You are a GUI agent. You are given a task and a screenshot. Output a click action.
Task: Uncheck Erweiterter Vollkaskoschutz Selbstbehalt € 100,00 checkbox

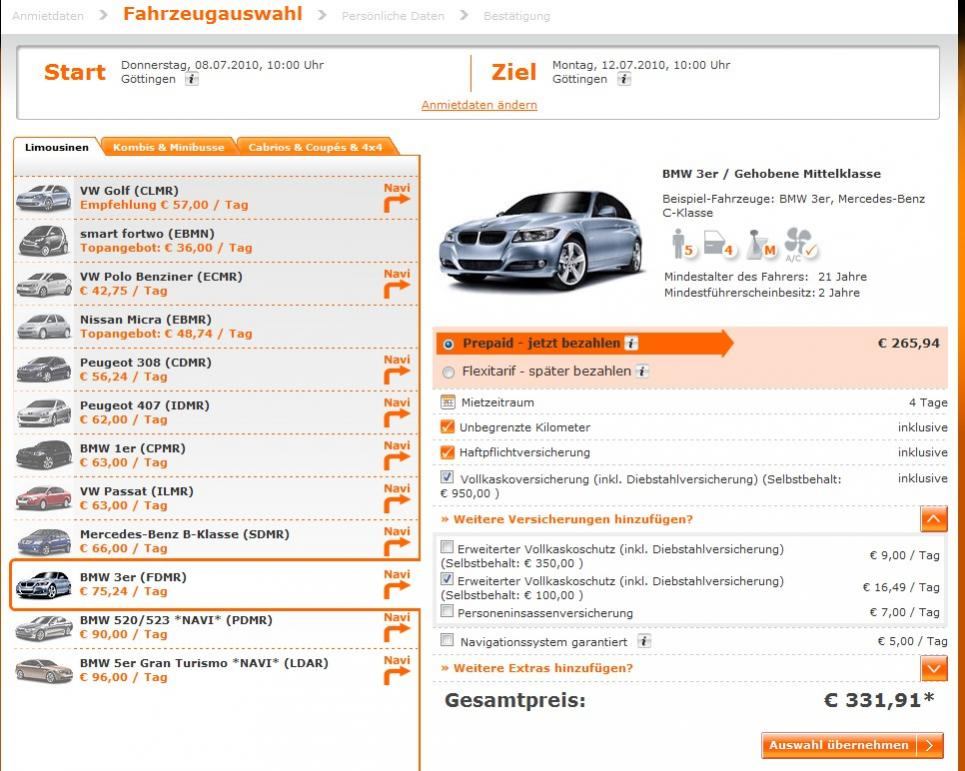tap(447, 579)
